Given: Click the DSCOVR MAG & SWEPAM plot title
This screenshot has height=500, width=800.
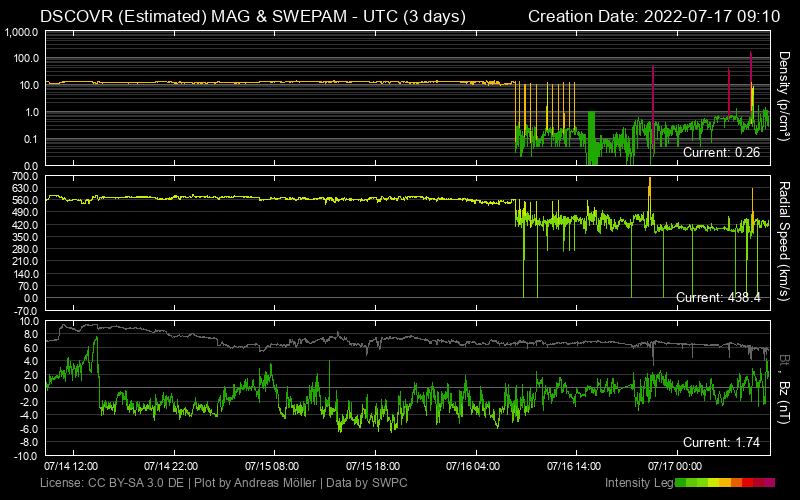Looking at the screenshot, I should pos(253,16).
